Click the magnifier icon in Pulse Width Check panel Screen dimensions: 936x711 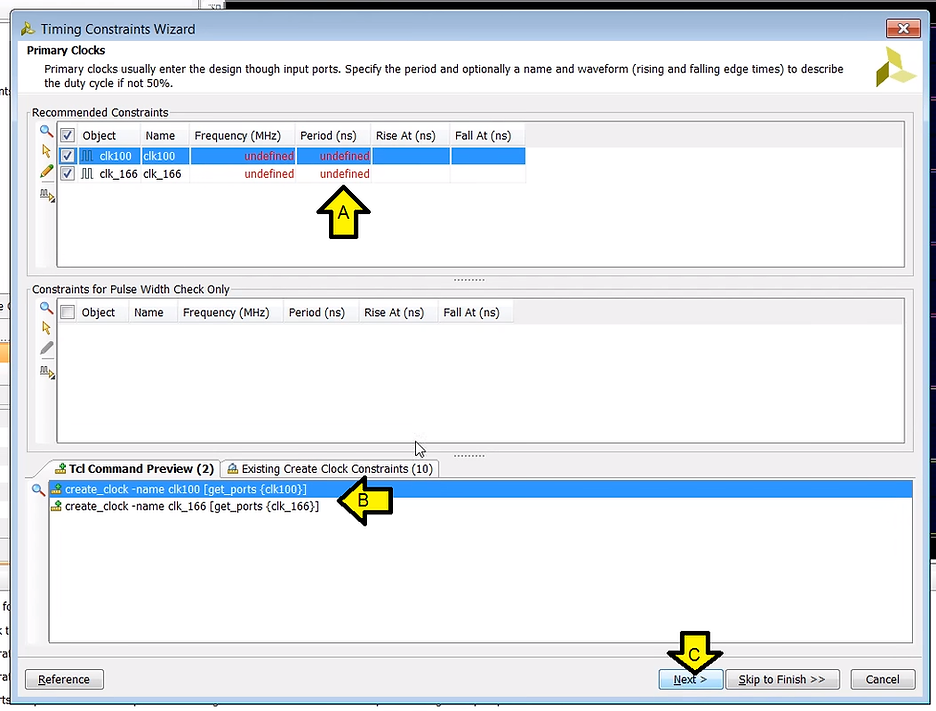pyautogui.click(x=46, y=309)
